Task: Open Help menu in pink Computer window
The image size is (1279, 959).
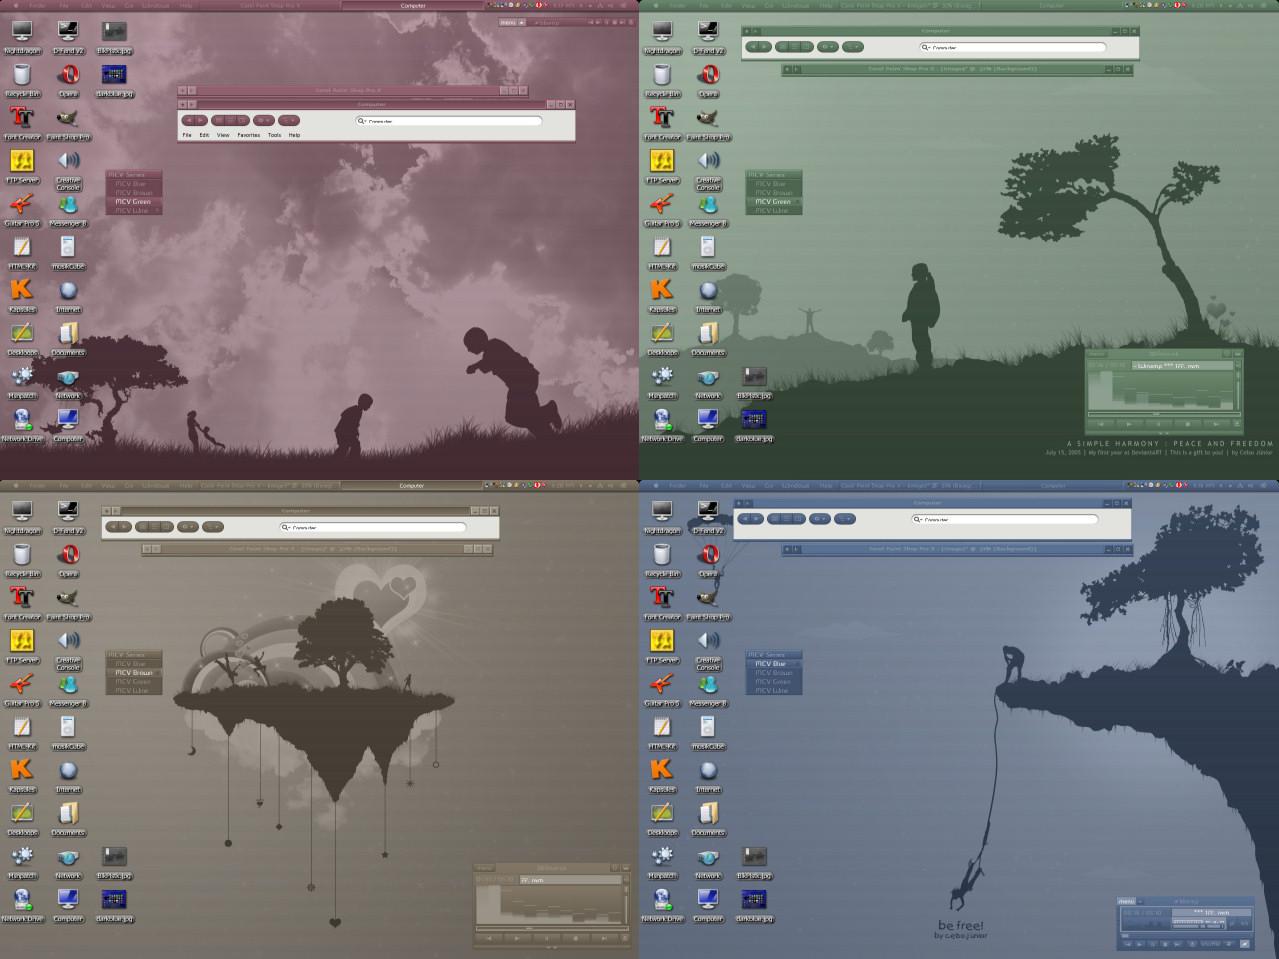Action: coord(294,135)
